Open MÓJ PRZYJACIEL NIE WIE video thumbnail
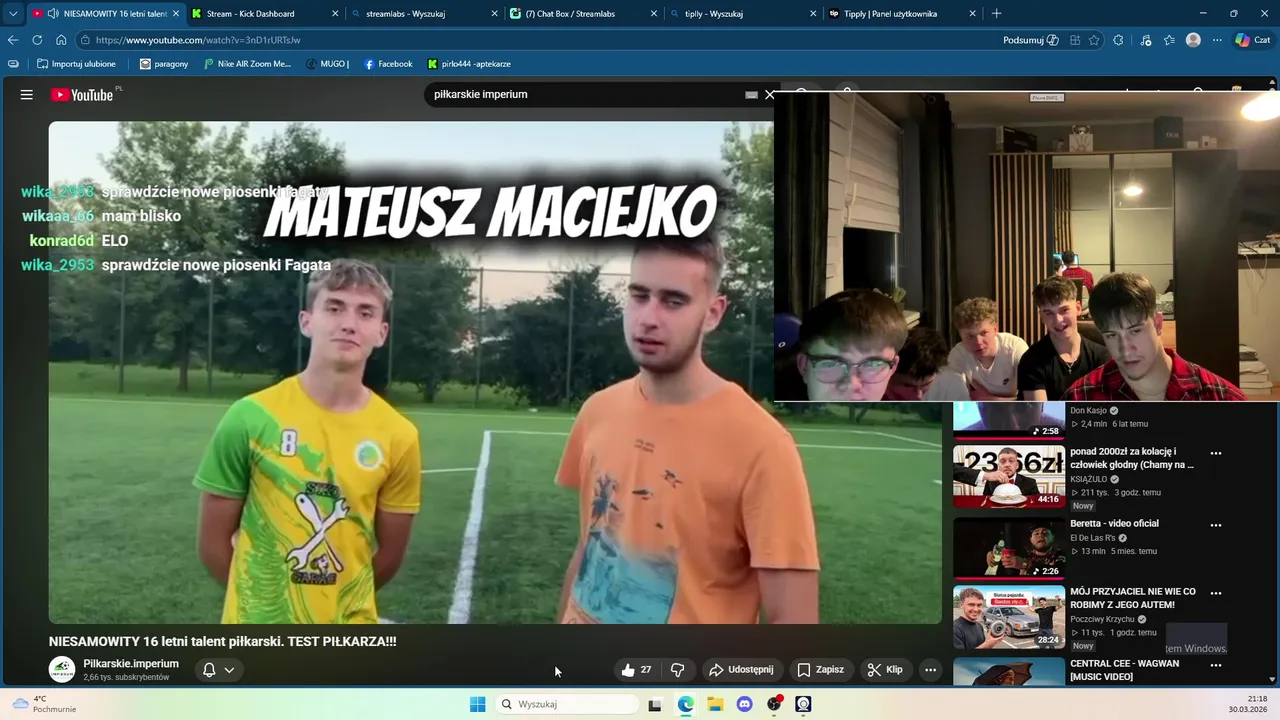Viewport: 1280px width, 720px height. (1009, 617)
